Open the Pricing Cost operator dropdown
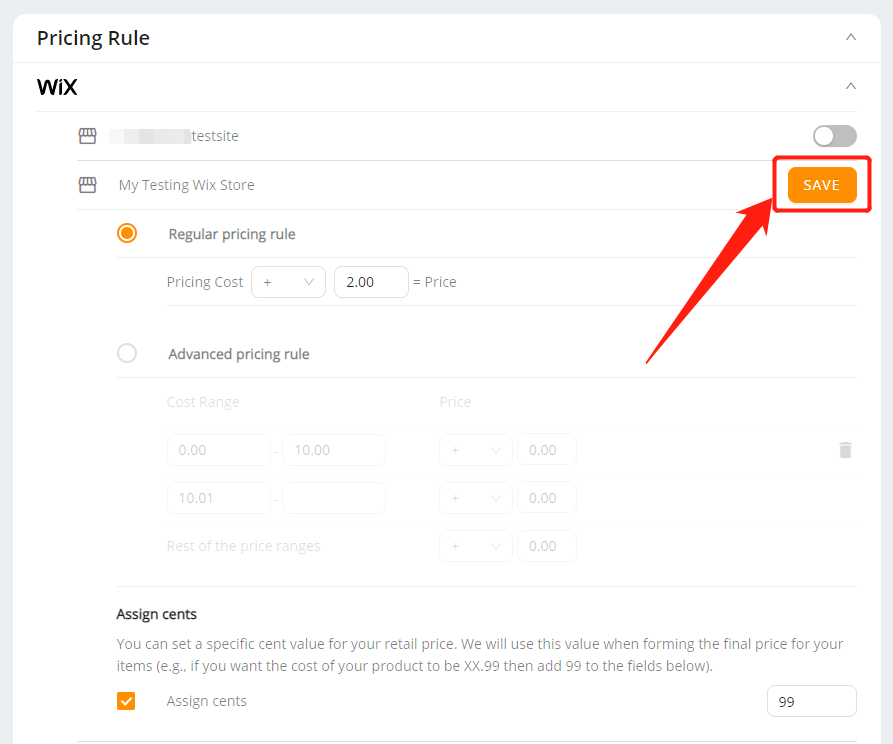 coord(289,282)
